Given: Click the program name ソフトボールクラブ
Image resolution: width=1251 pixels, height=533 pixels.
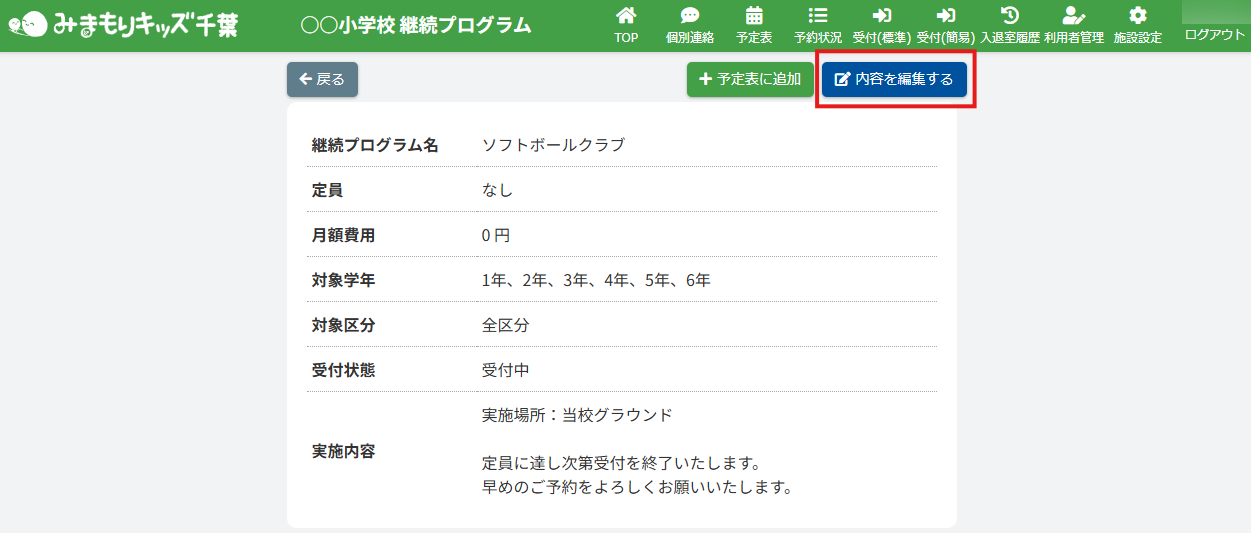Looking at the screenshot, I should pyautogui.click(x=553, y=145).
